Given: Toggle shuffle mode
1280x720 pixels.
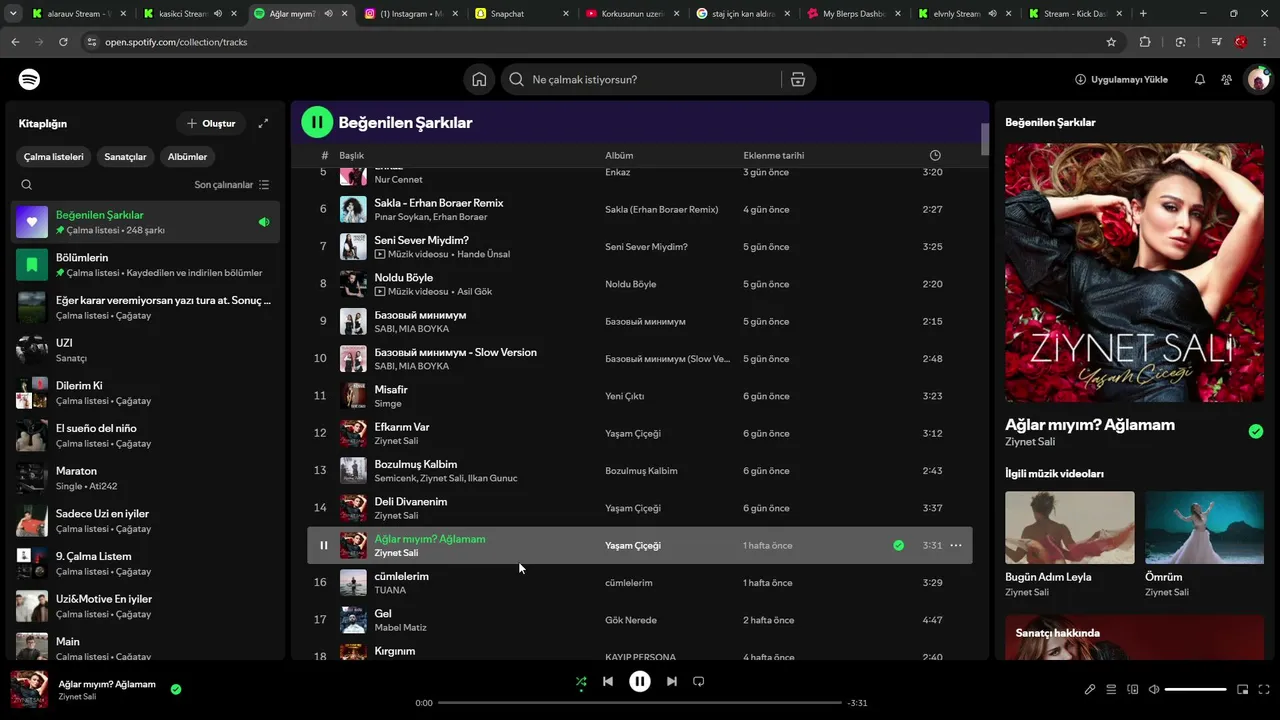Looking at the screenshot, I should [581, 682].
